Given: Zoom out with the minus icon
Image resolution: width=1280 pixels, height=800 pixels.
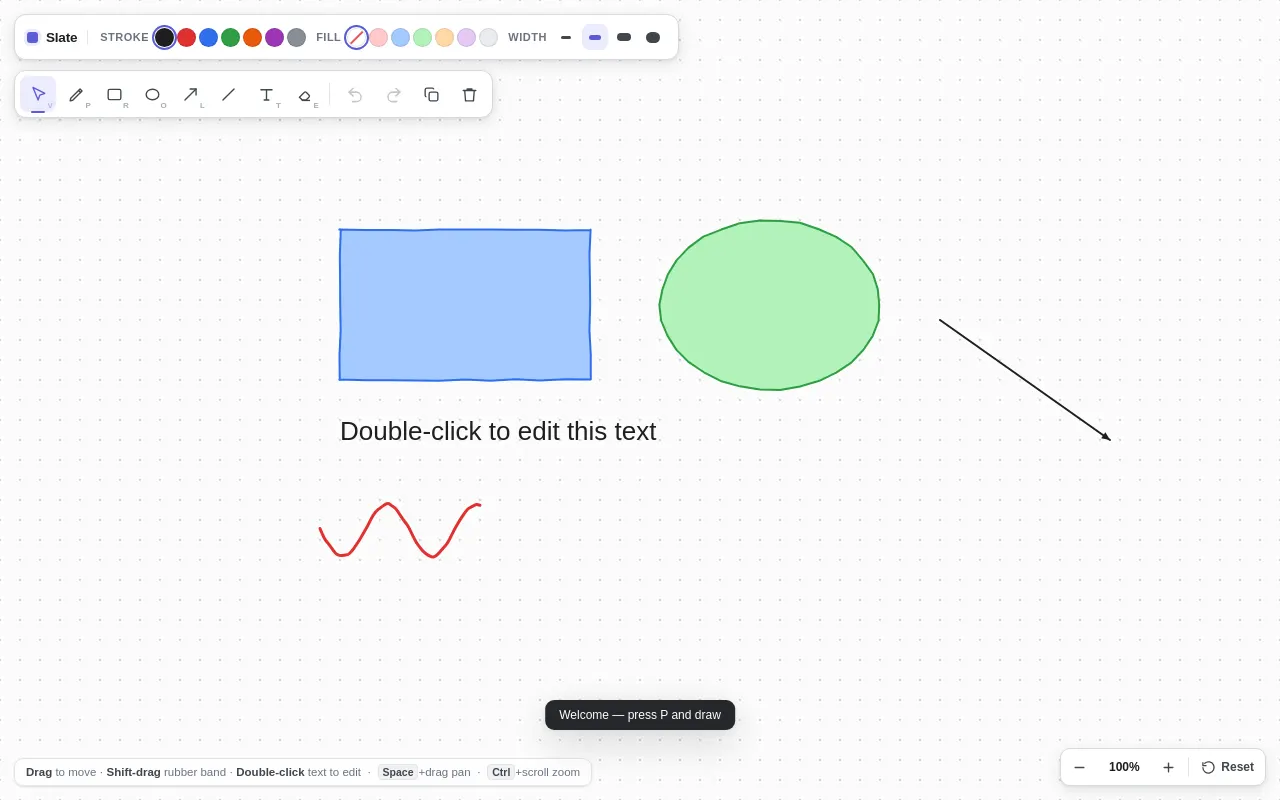Looking at the screenshot, I should 1079,767.
